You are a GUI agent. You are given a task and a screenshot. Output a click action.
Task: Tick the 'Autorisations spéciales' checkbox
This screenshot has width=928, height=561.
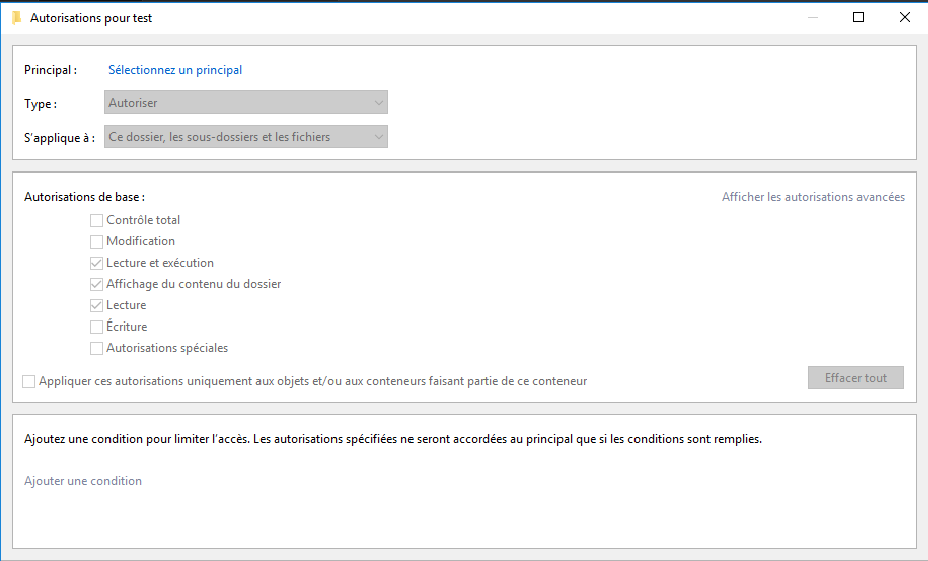coord(96,348)
